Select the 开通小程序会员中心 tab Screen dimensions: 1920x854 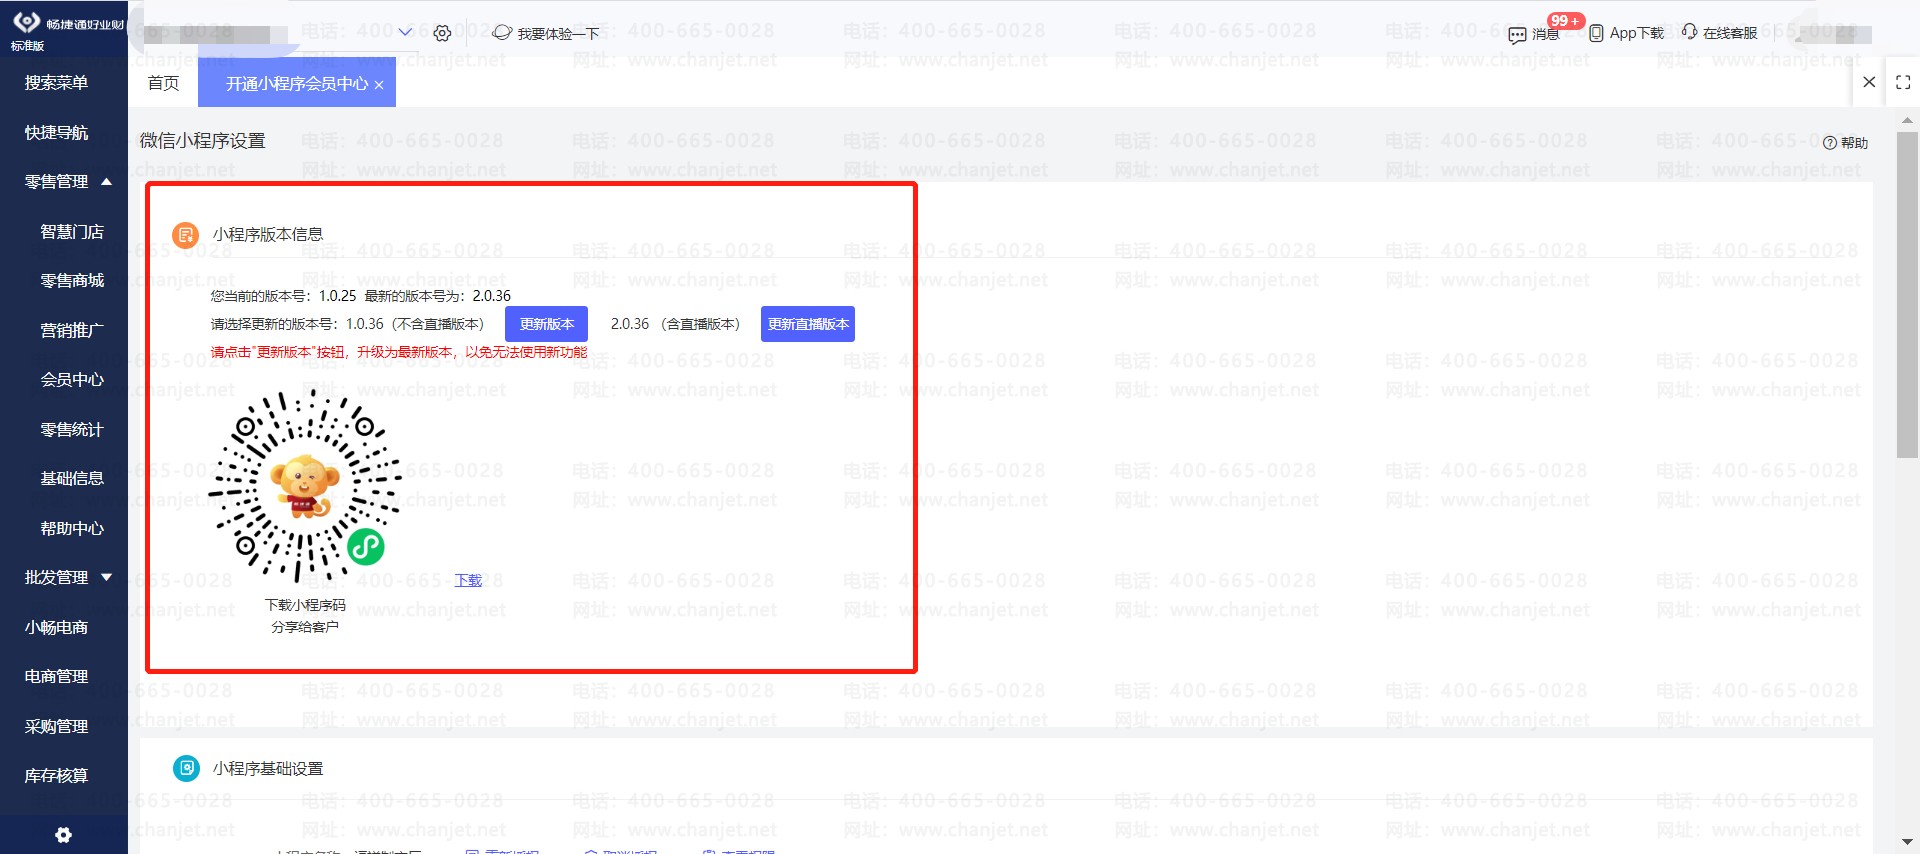pyautogui.click(x=297, y=84)
